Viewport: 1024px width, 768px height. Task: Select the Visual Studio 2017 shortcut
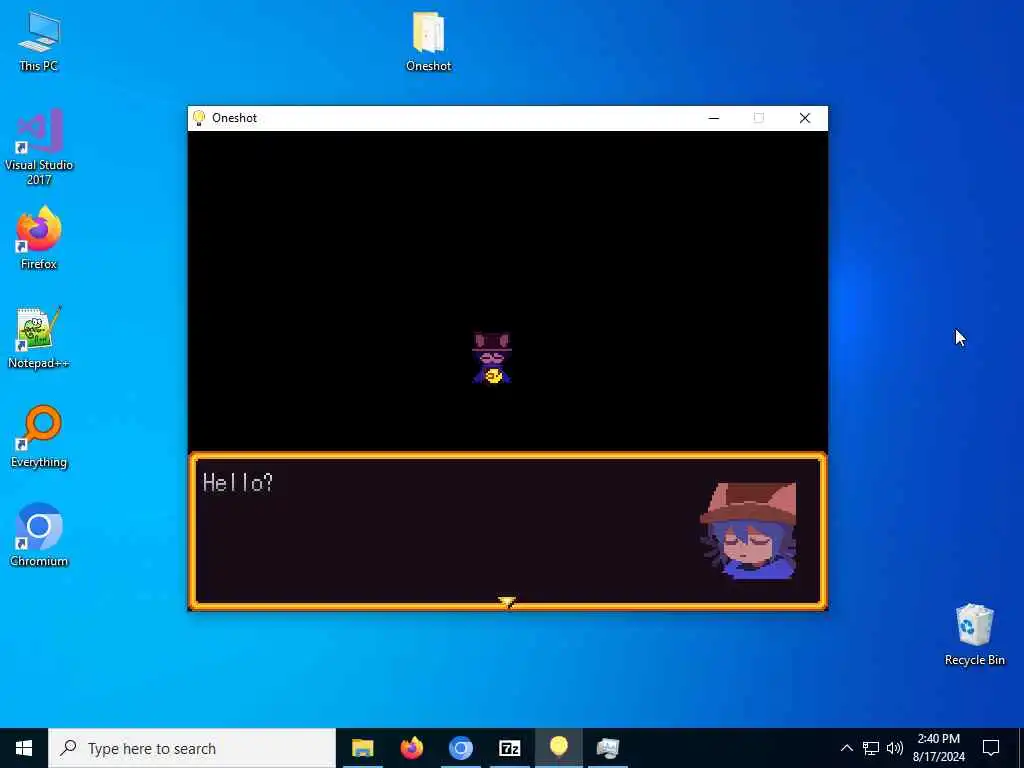[x=39, y=146]
